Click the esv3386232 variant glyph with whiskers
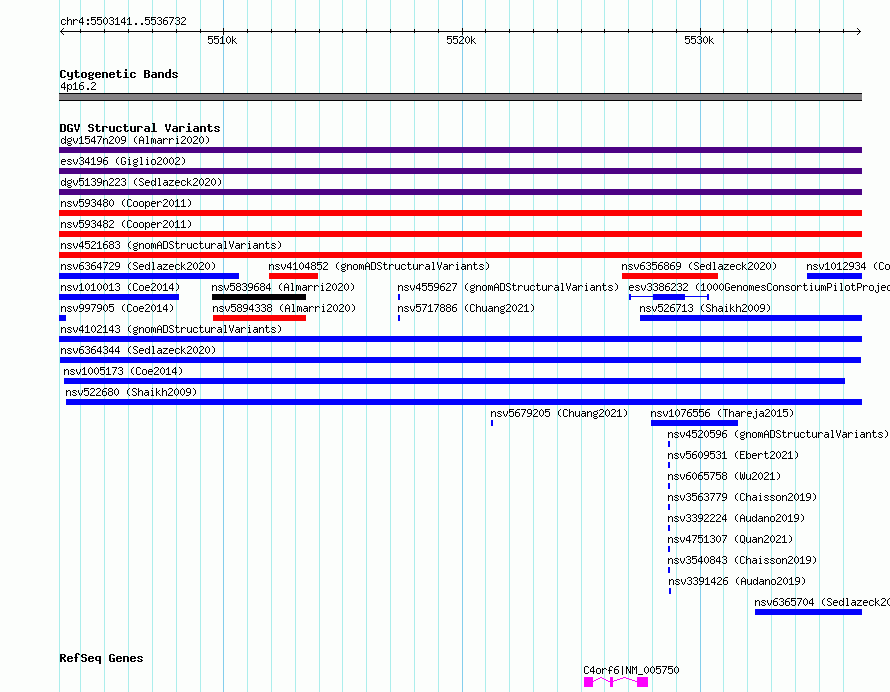Viewport: 890px width, 692px height. [x=669, y=297]
